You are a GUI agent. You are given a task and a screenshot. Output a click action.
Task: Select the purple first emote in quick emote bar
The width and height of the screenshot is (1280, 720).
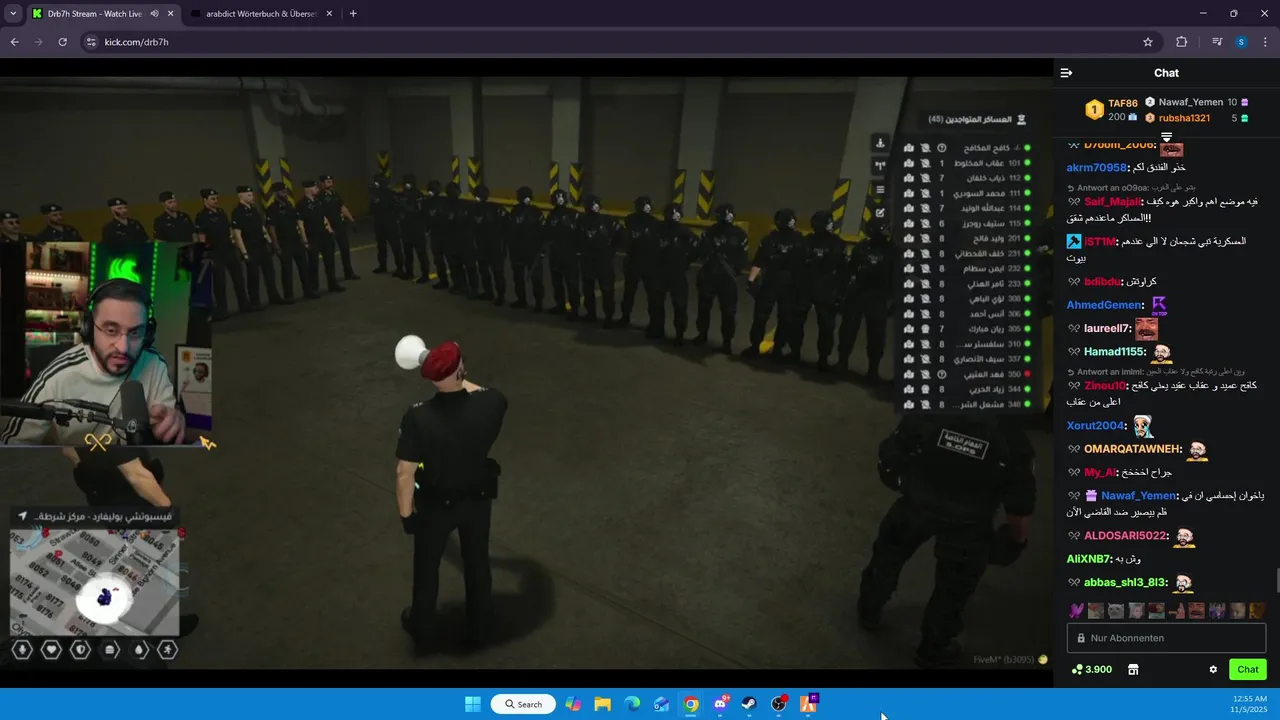pyautogui.click(x=1076, y=610)
